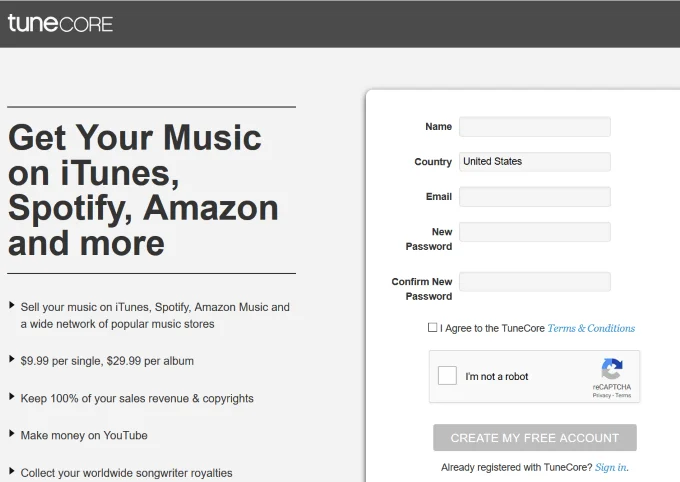Image resolution: width=680 pixels, height=482 pixels.
Task: Select the Confirm New Password field
Action: (x=535, y=282)
